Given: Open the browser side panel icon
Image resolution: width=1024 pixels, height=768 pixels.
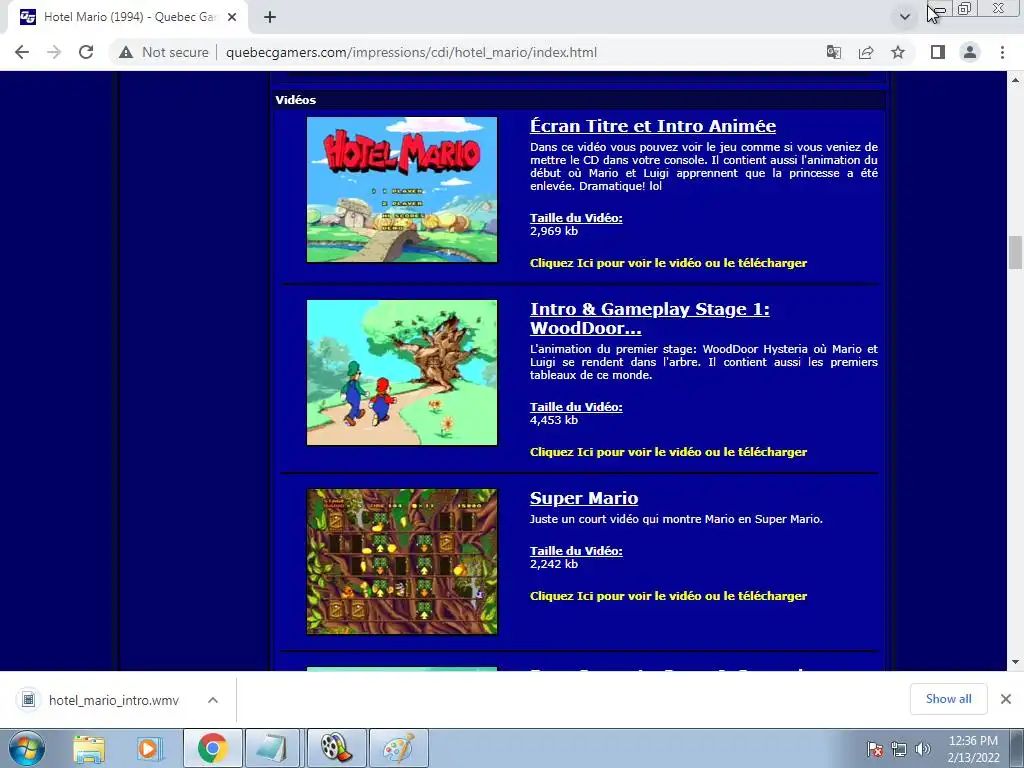Looking at the screenshot, I should point(938,52).
